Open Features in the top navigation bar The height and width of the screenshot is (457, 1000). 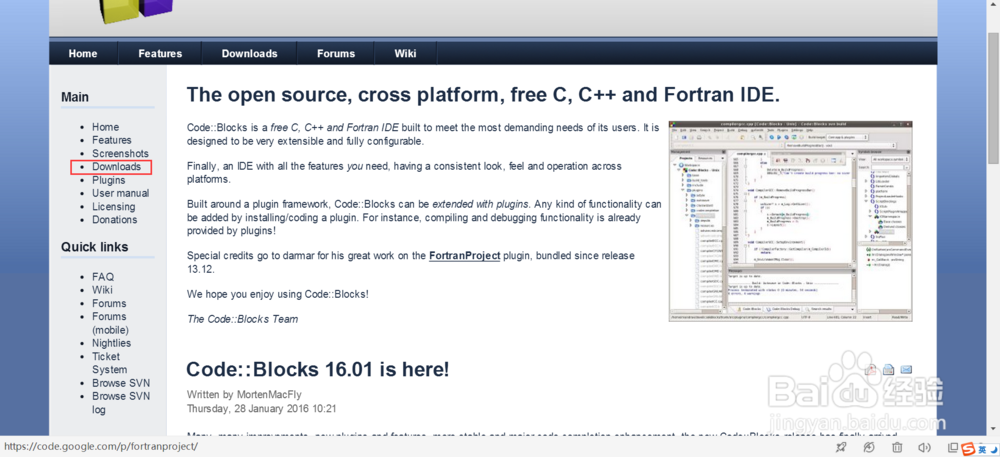click(x=160, y=54)
